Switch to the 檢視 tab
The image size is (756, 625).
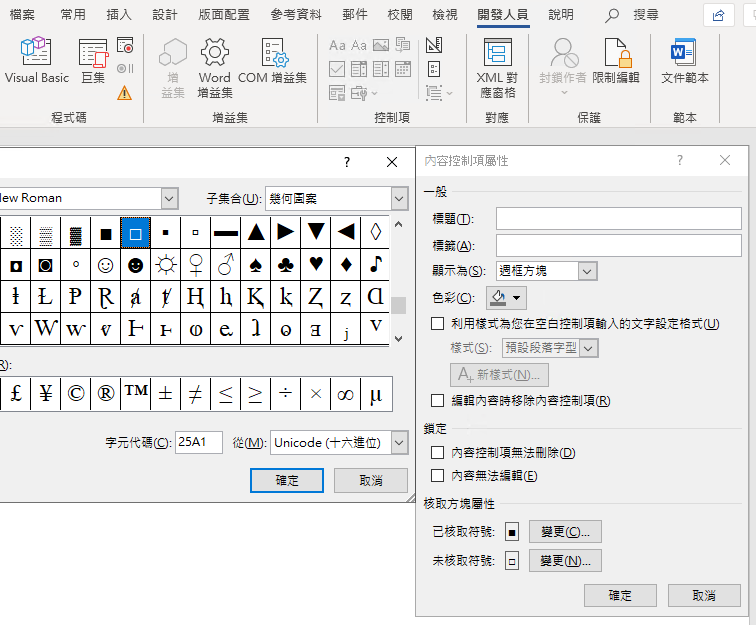[x=445, y=14]
